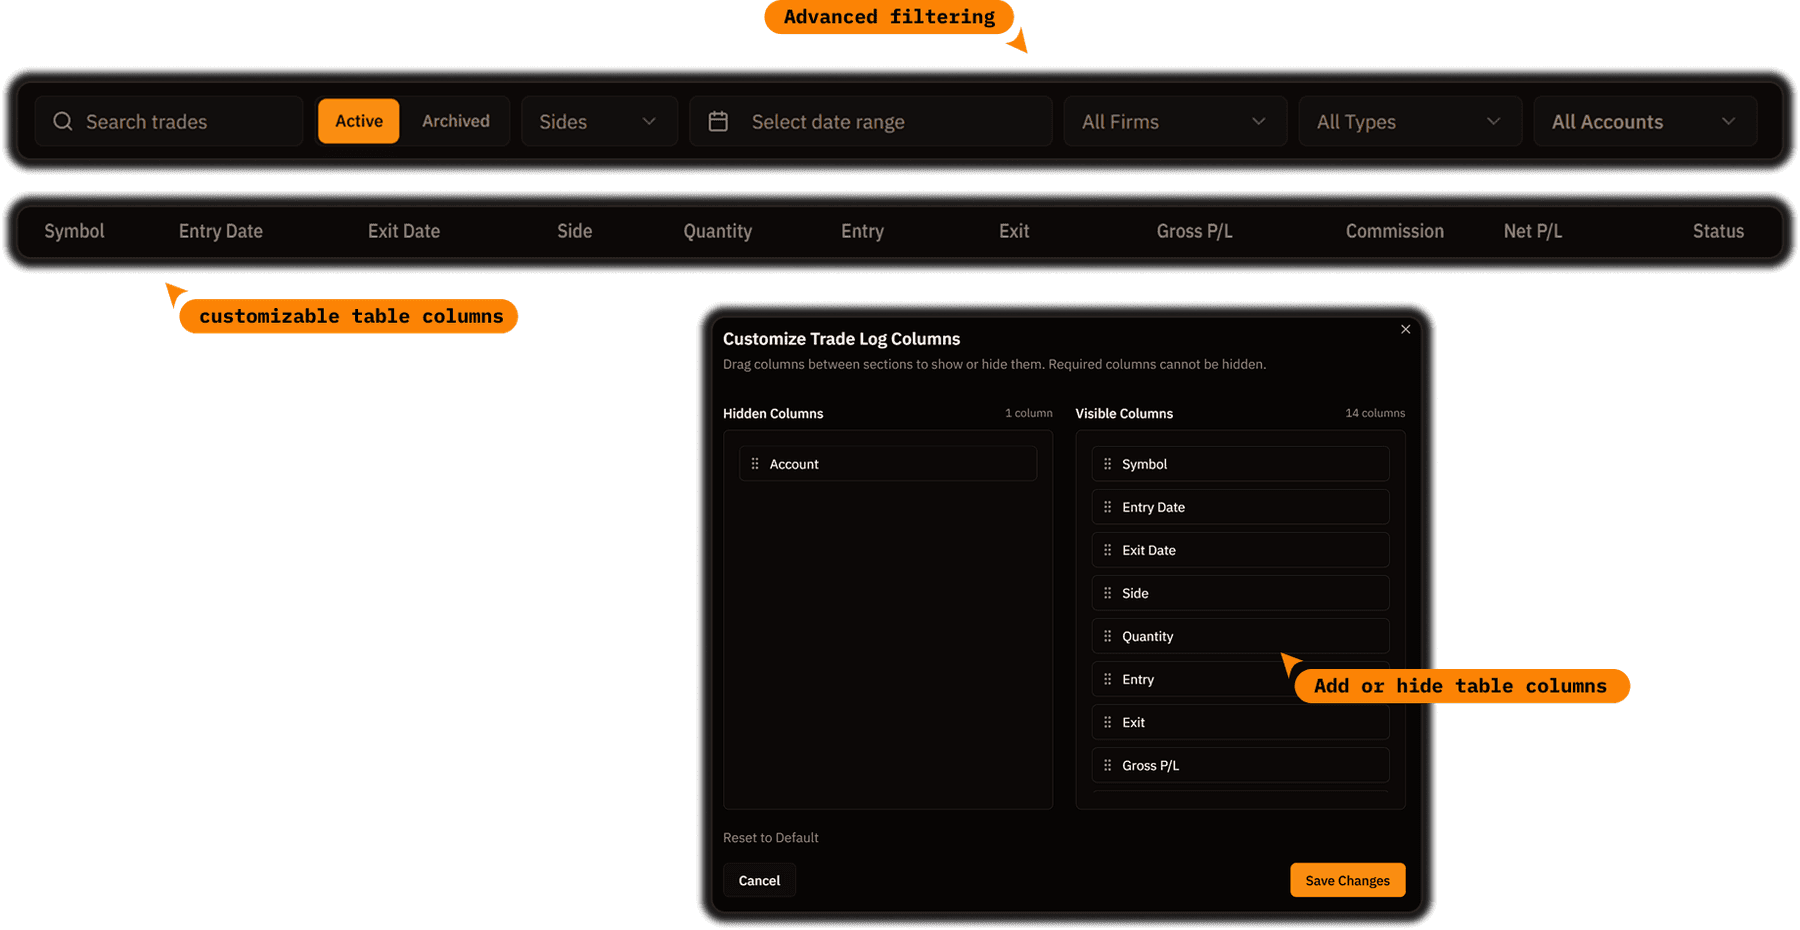This screenshot has width=1800, height=930.
Task: Click the drag handle beside Quantity
Action: [1107, 636]
